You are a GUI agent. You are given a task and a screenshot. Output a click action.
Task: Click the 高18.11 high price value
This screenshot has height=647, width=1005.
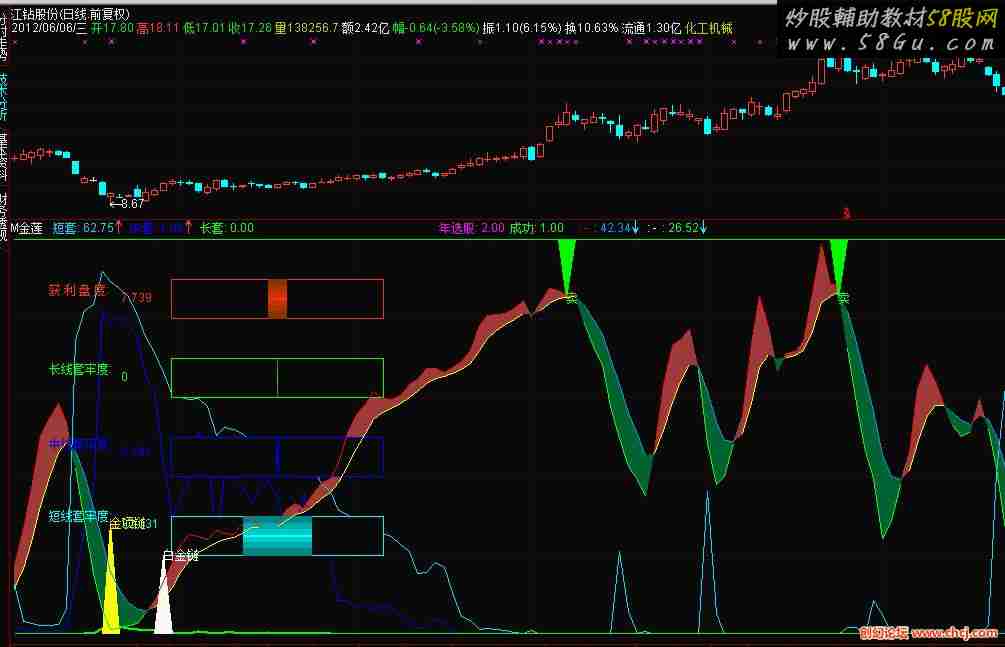point(158,28)
